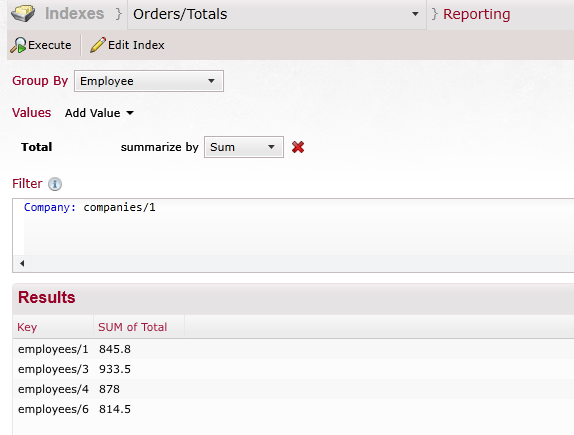Click the 878 total value

pyautogui.click(x=109, y=389)
